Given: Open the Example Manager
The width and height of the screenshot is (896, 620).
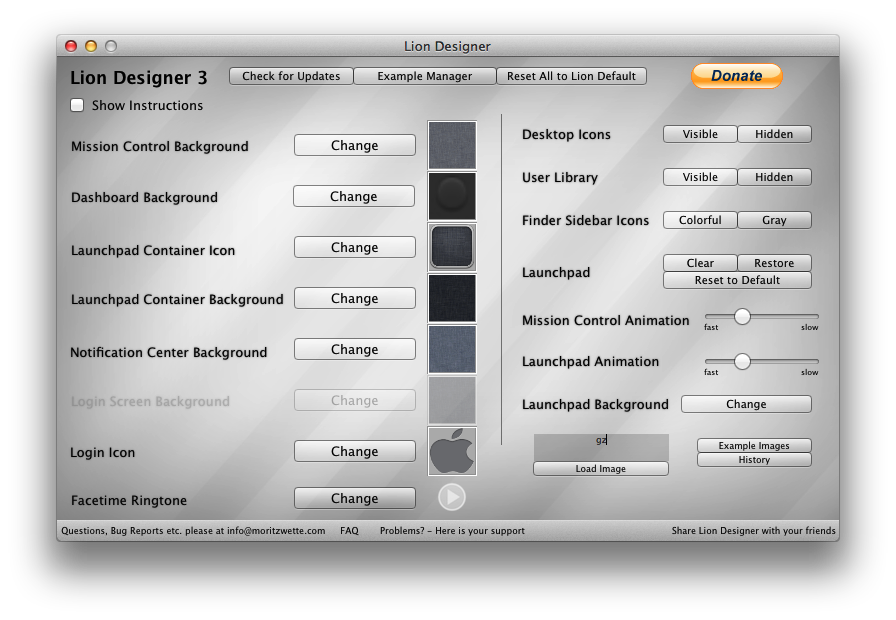Looking at the screenshot, I should click(x=425, y=76).
